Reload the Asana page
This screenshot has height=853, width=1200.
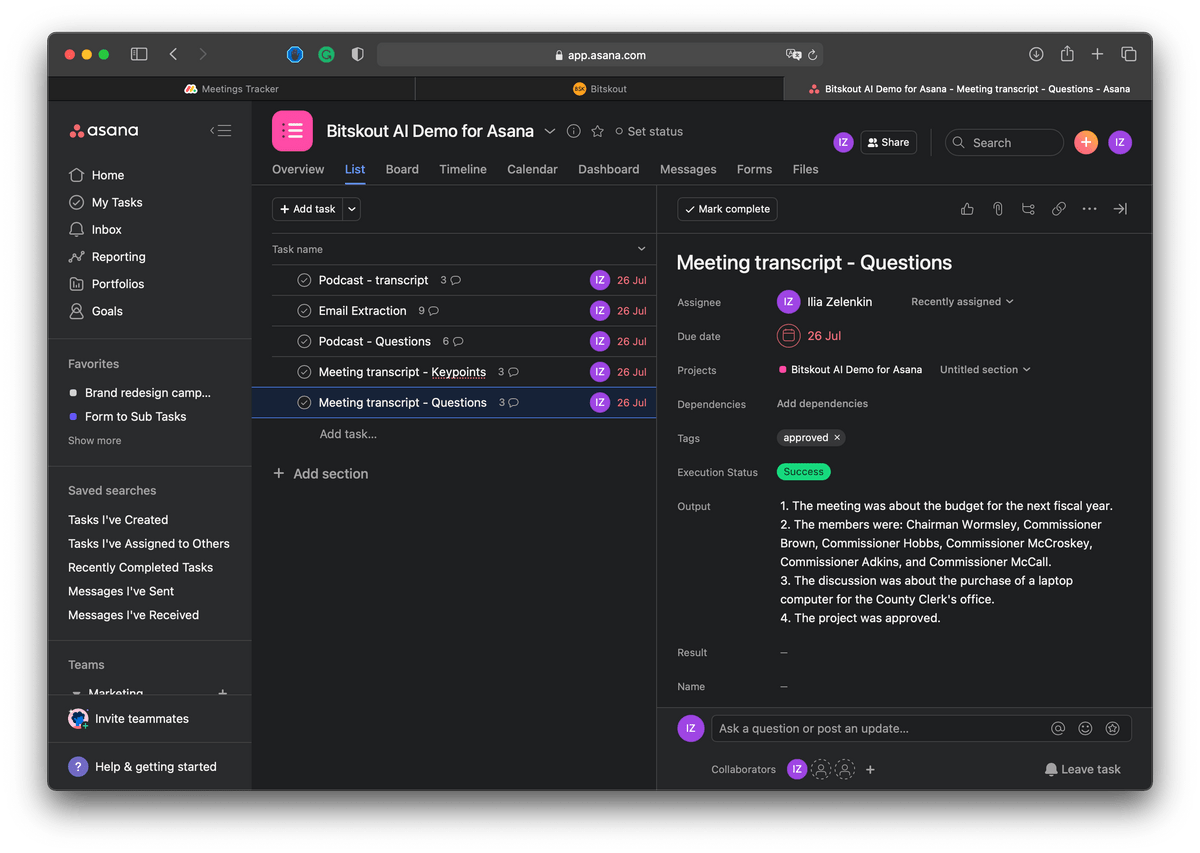click(813, 55)
